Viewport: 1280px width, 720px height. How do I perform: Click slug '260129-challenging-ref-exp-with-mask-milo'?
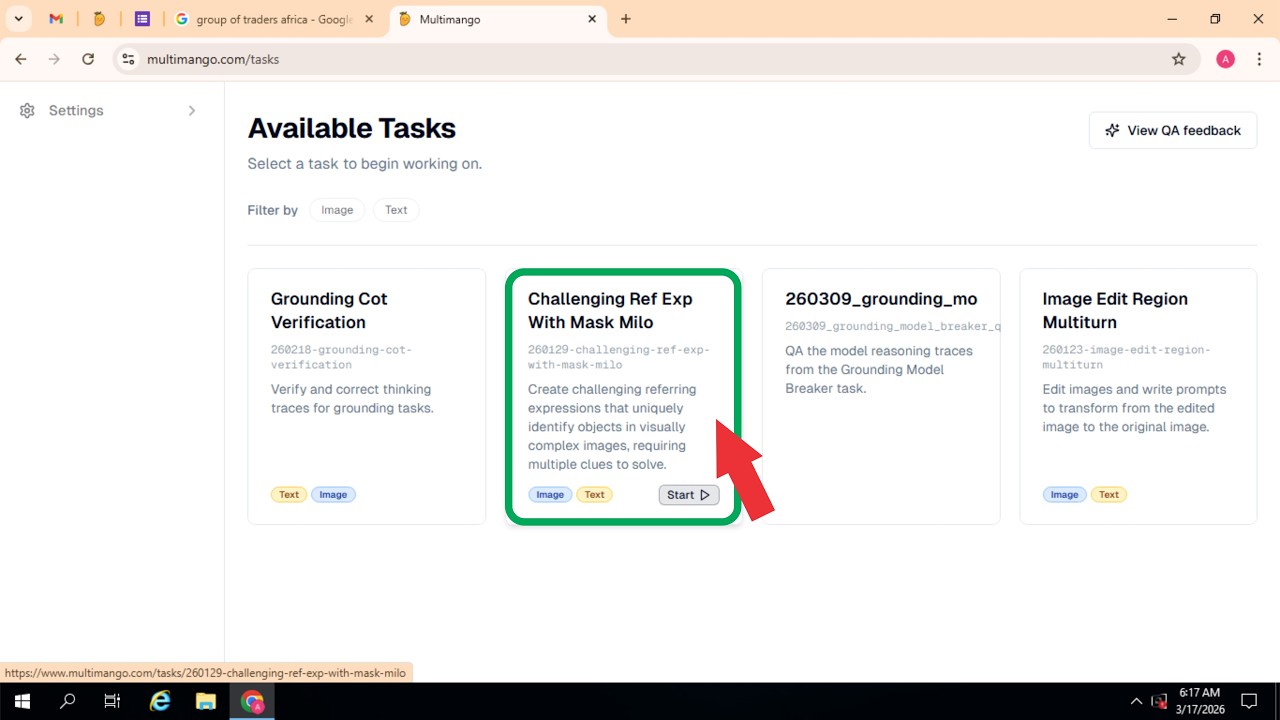pyautogui.click(x=619, y=357)
